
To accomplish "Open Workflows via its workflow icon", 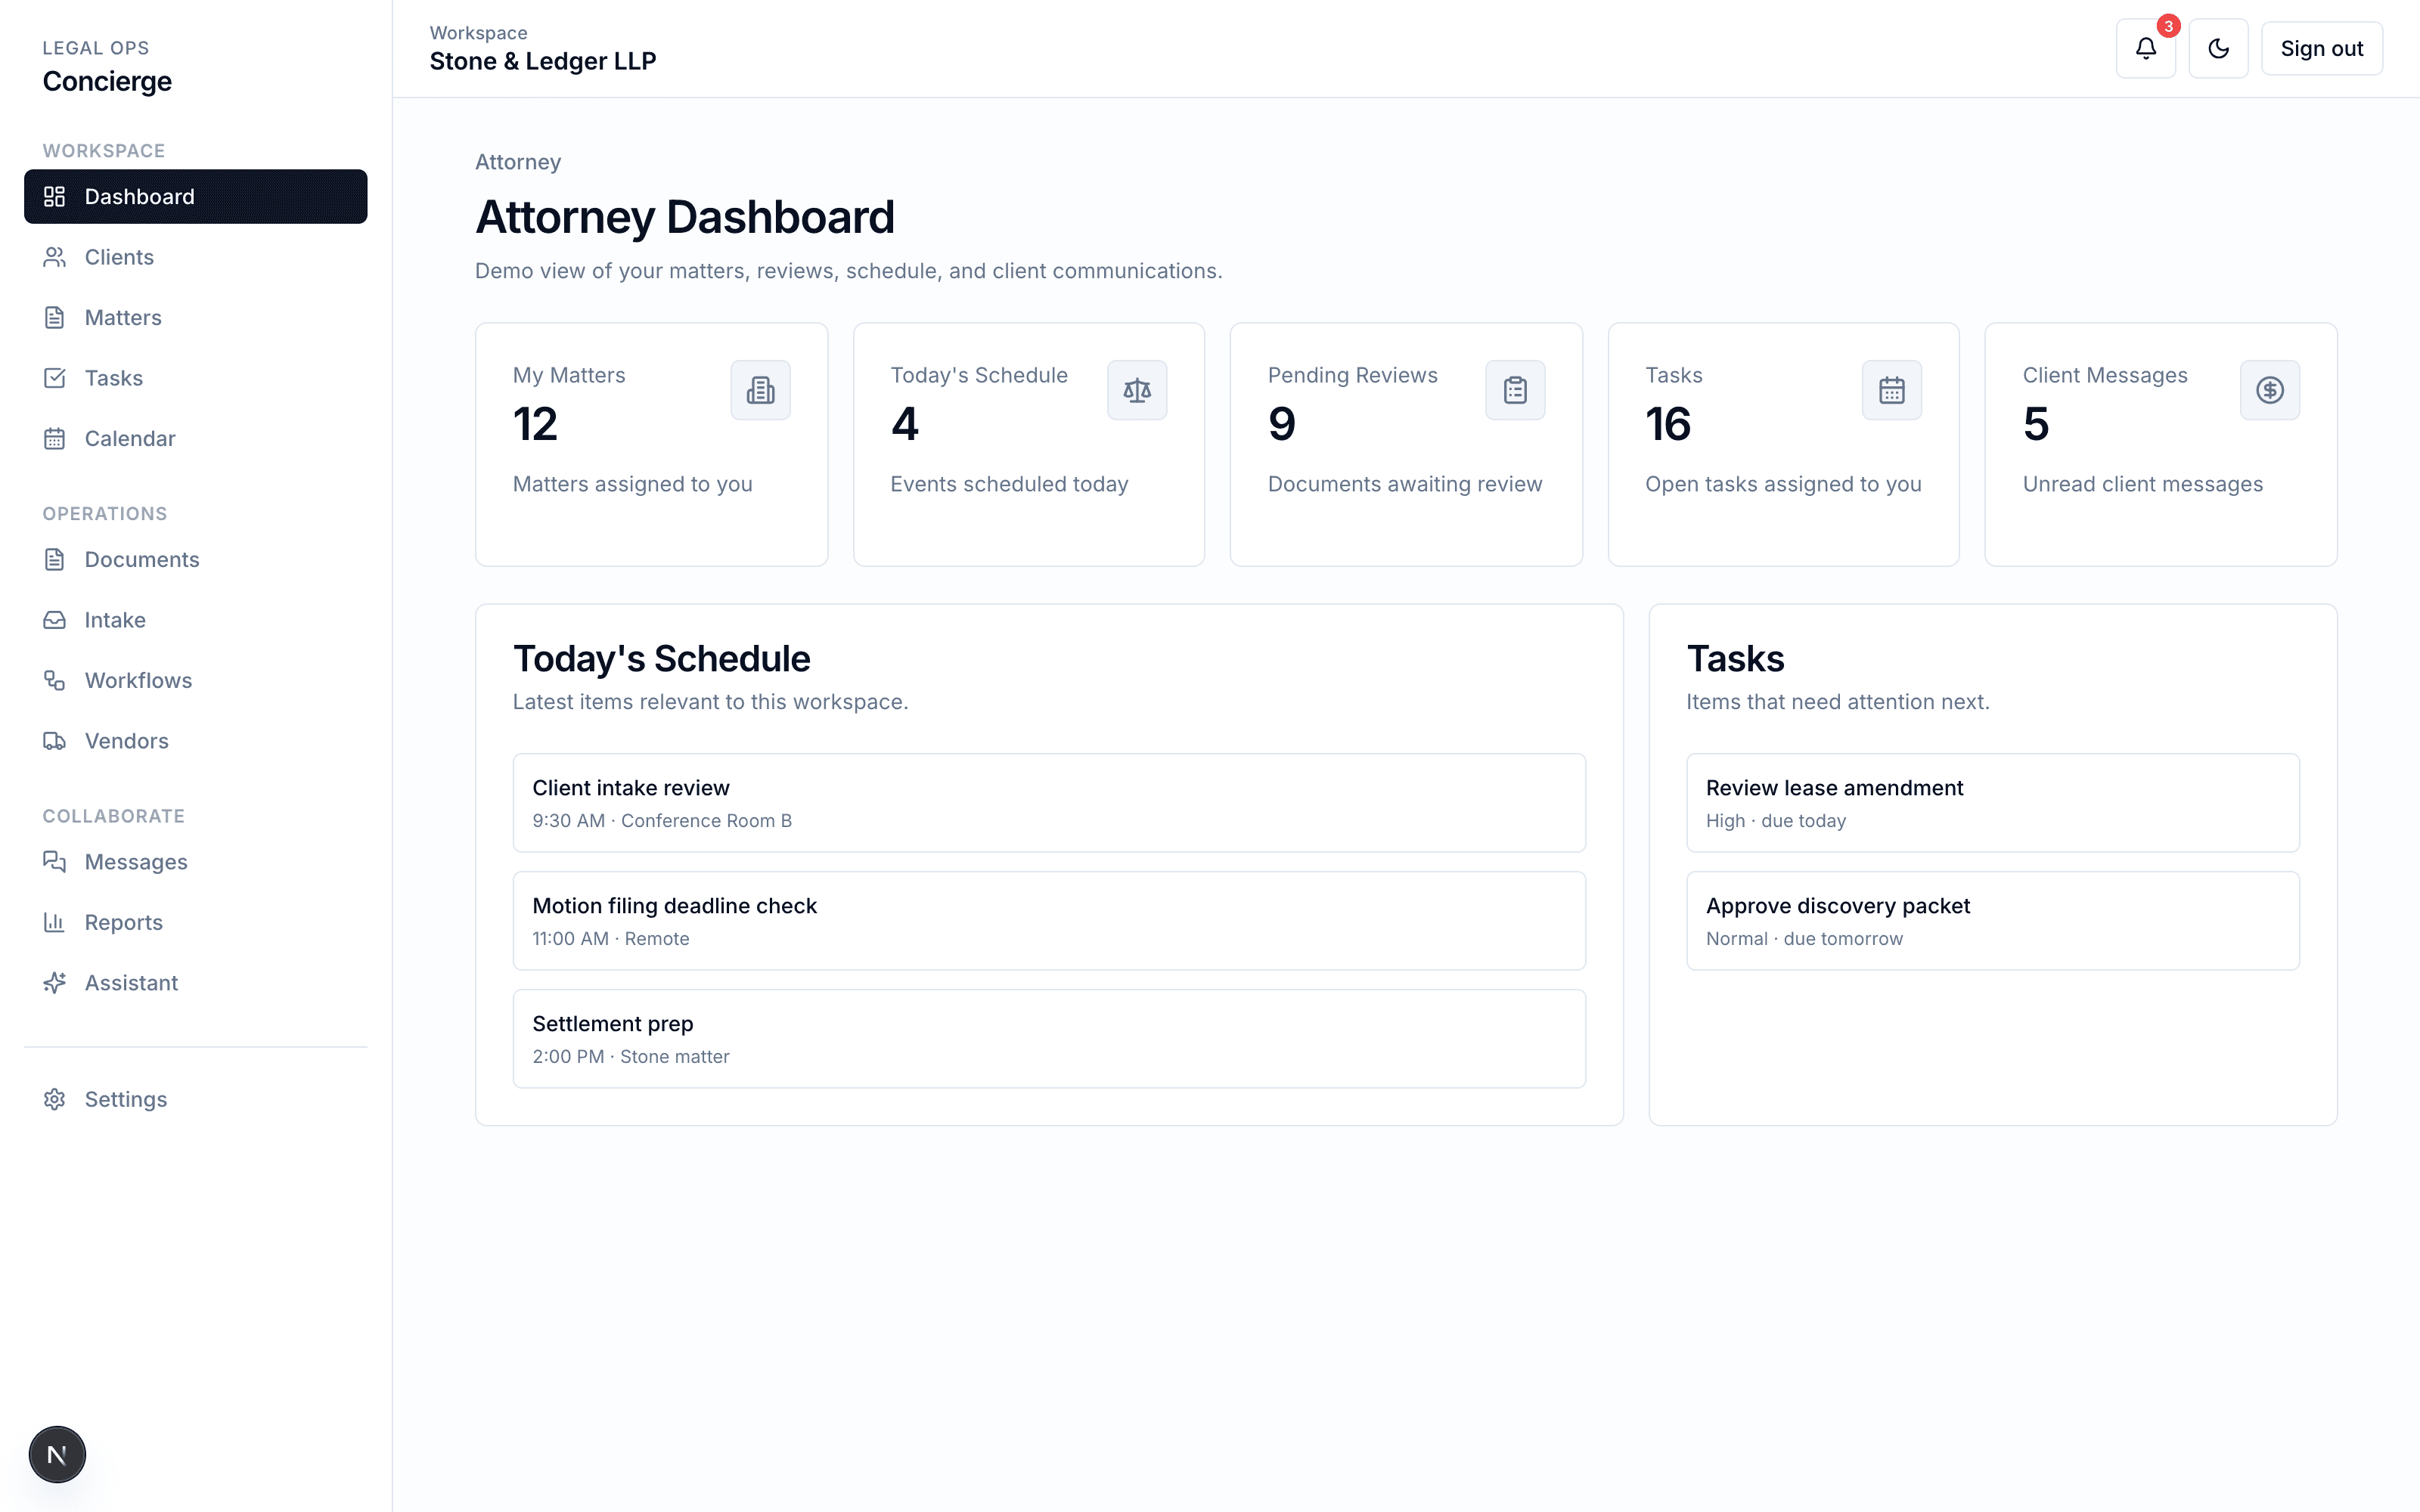I will coord(54,680).
